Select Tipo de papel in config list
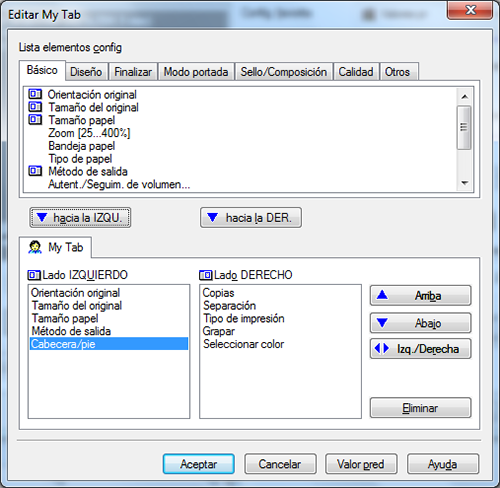Image resolution: width=500 pixels, height=488 pixels. (80, 159)
